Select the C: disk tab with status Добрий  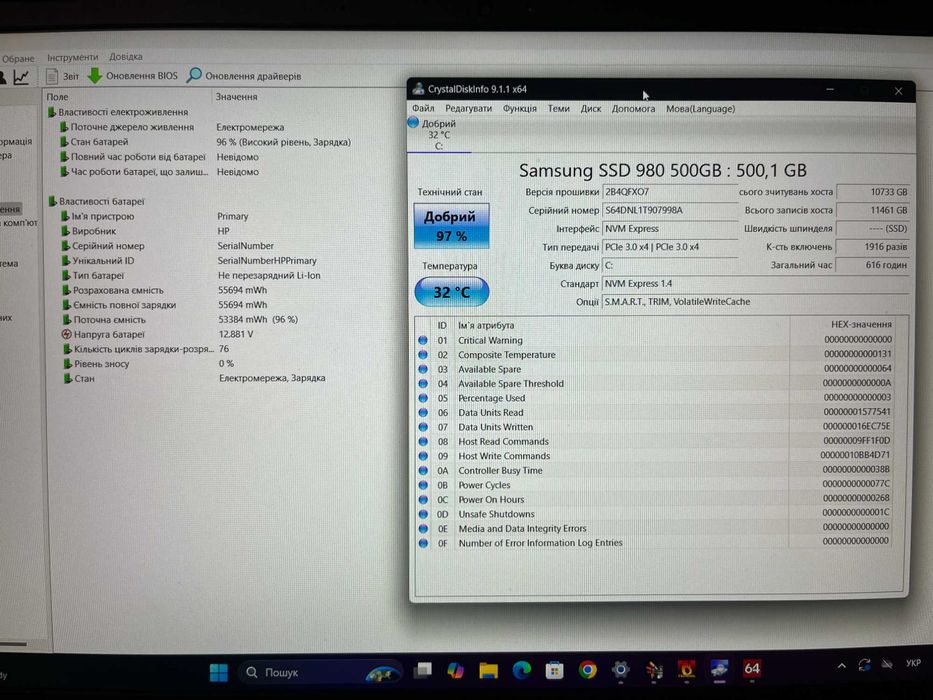point(439,135)
